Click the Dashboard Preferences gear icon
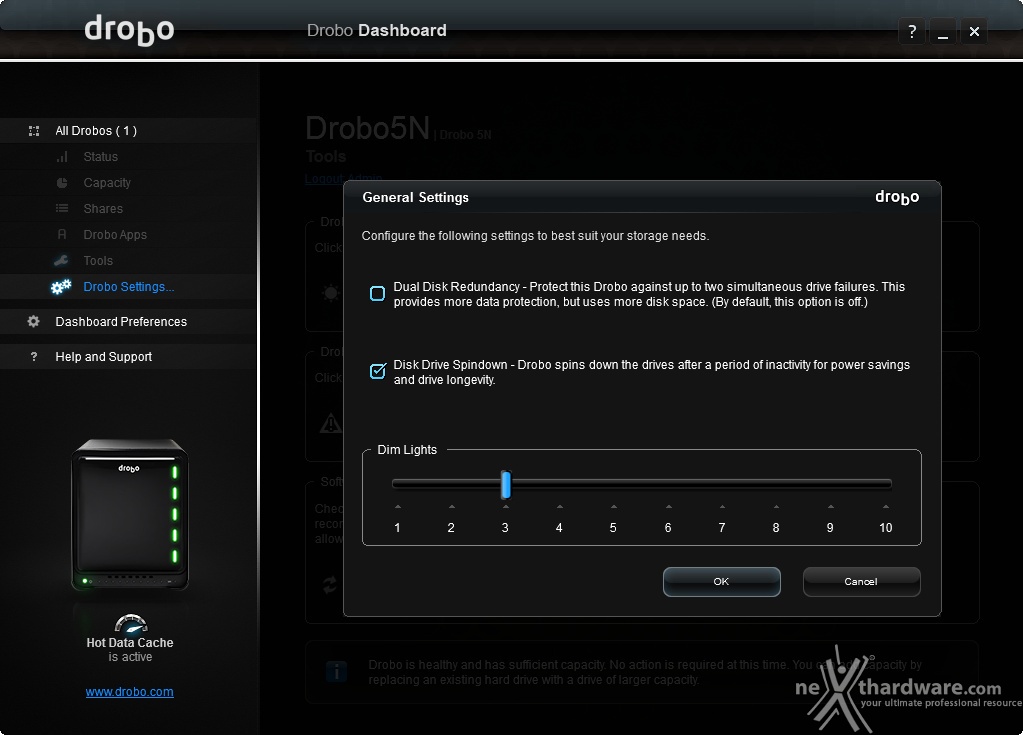The image size is (1023, 735). pos(34,322)
